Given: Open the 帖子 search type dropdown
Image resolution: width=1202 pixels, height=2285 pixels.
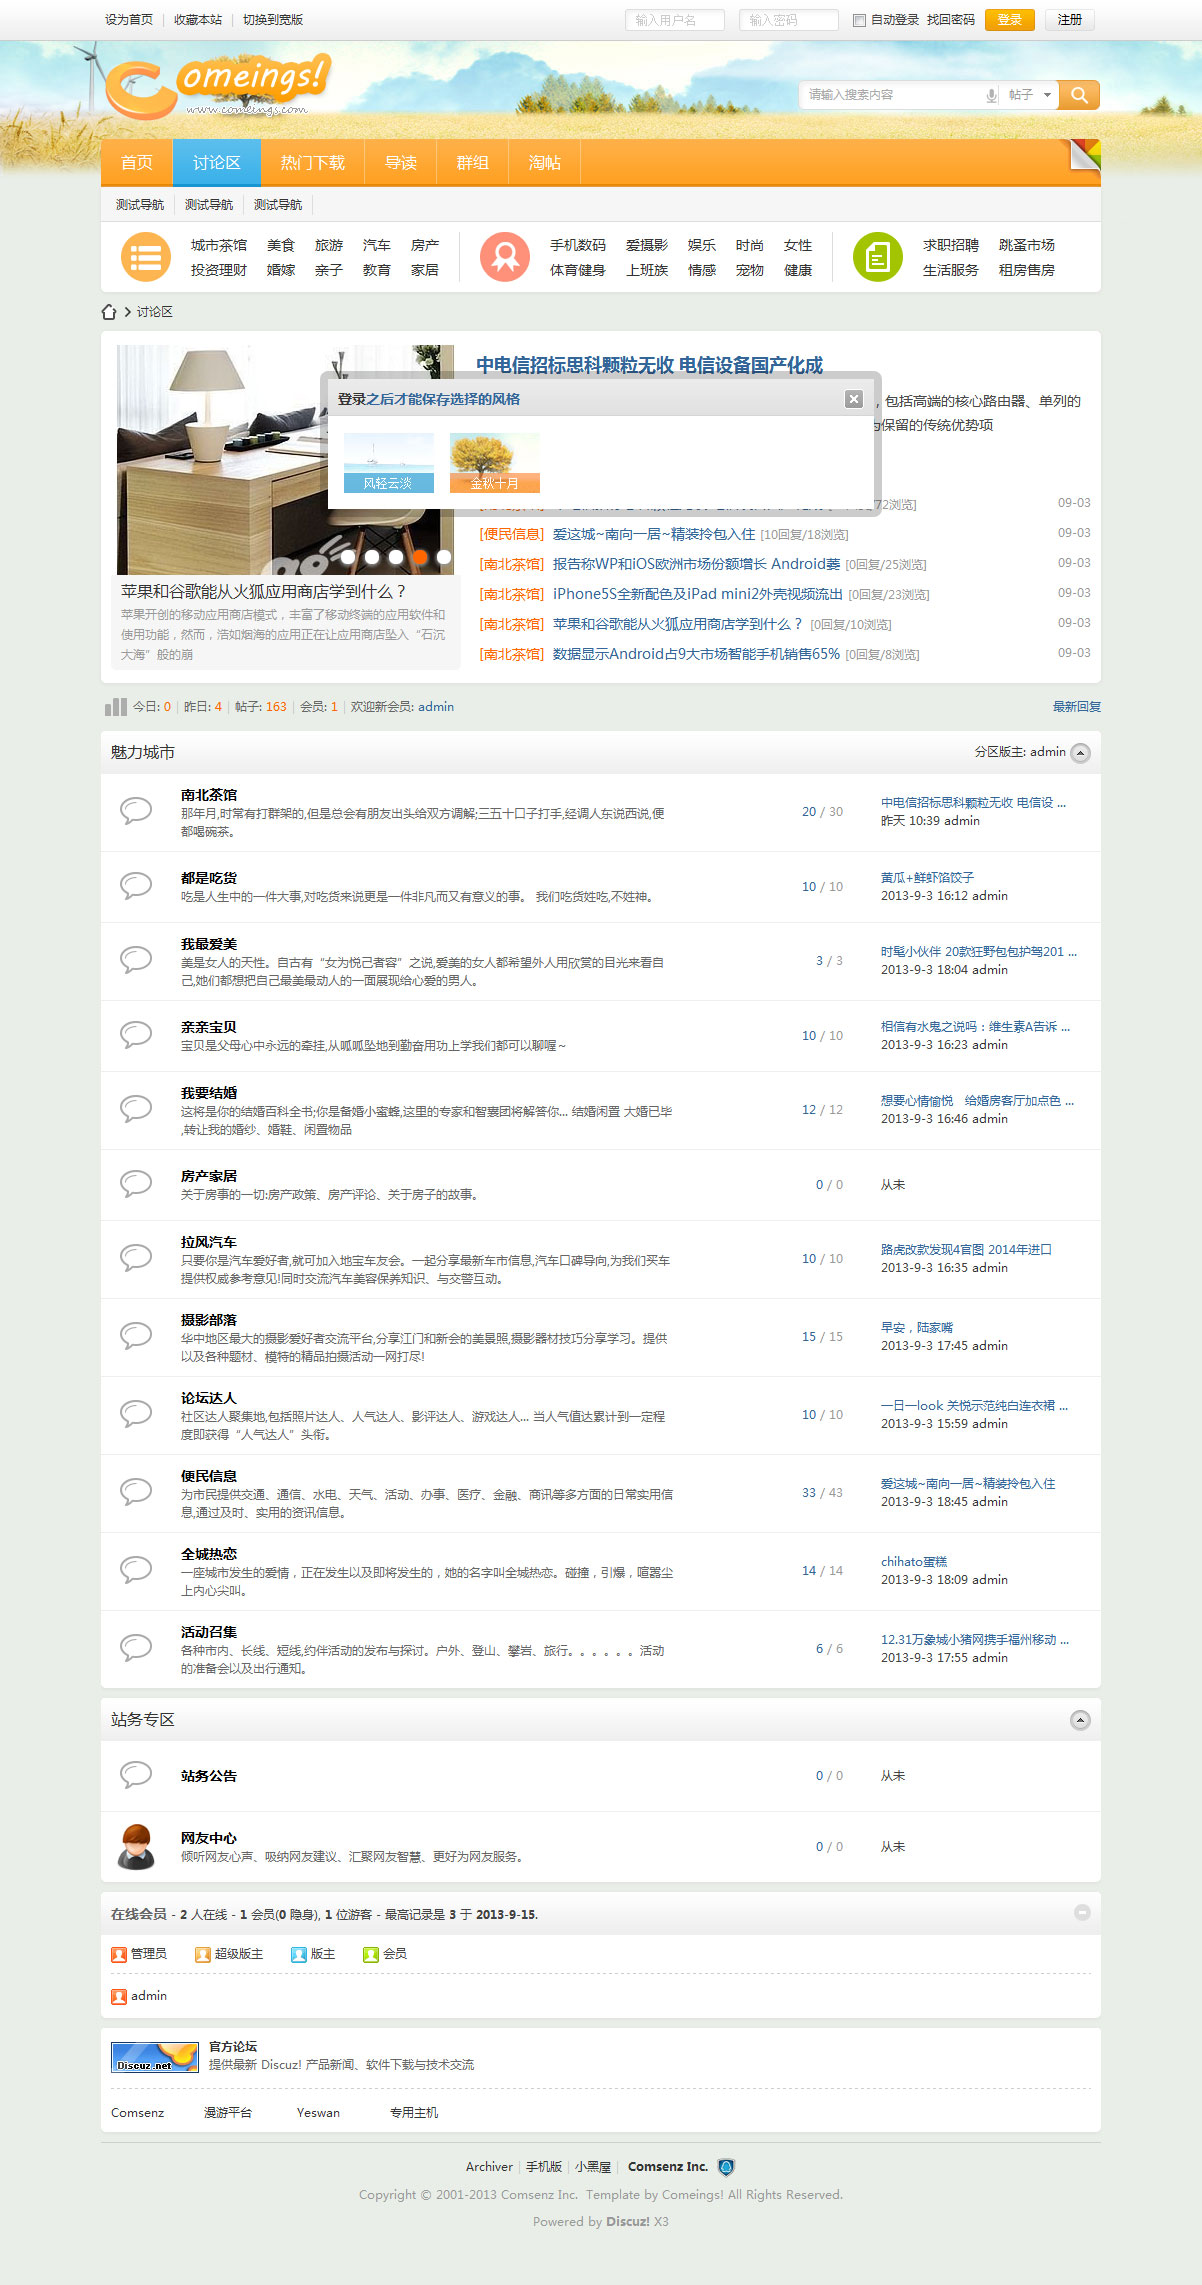Looking at the screenshot, I should [1030, 95].
